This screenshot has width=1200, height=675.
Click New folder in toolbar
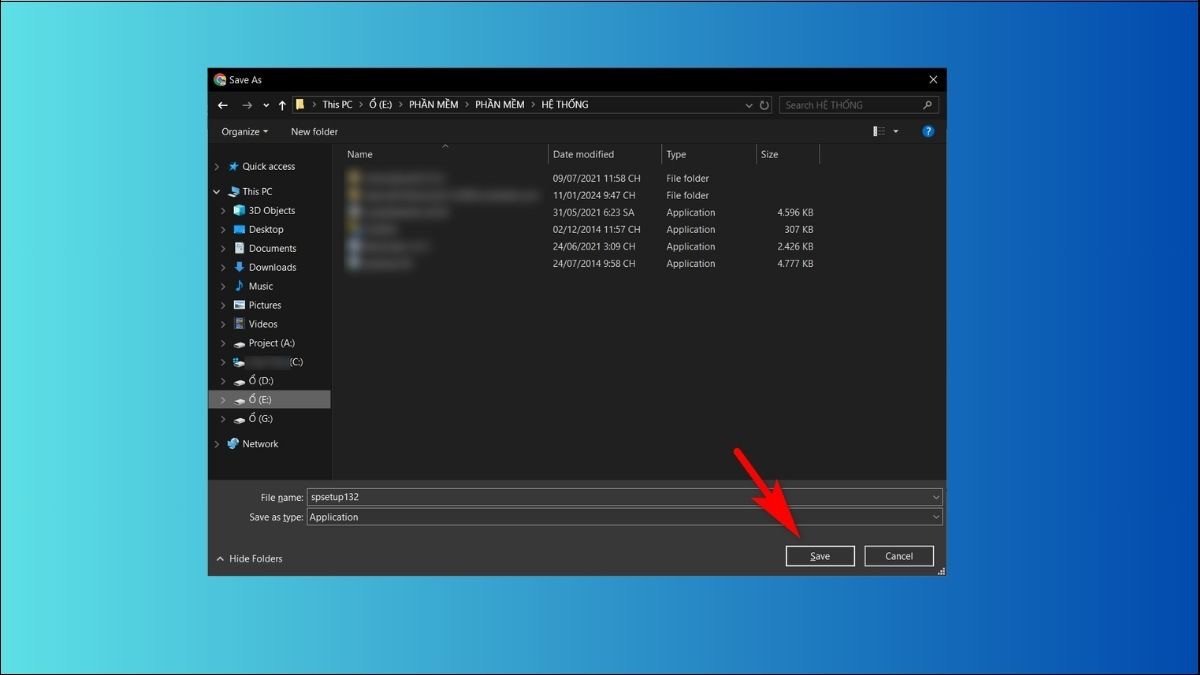click(314, 132)
